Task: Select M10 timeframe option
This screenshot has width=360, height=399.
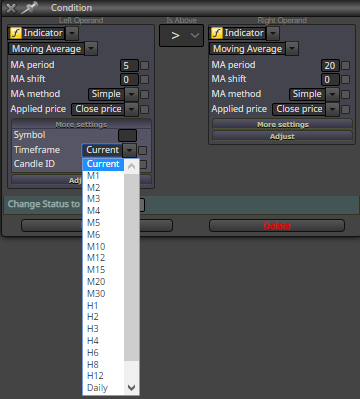Action: pos(103,247)
